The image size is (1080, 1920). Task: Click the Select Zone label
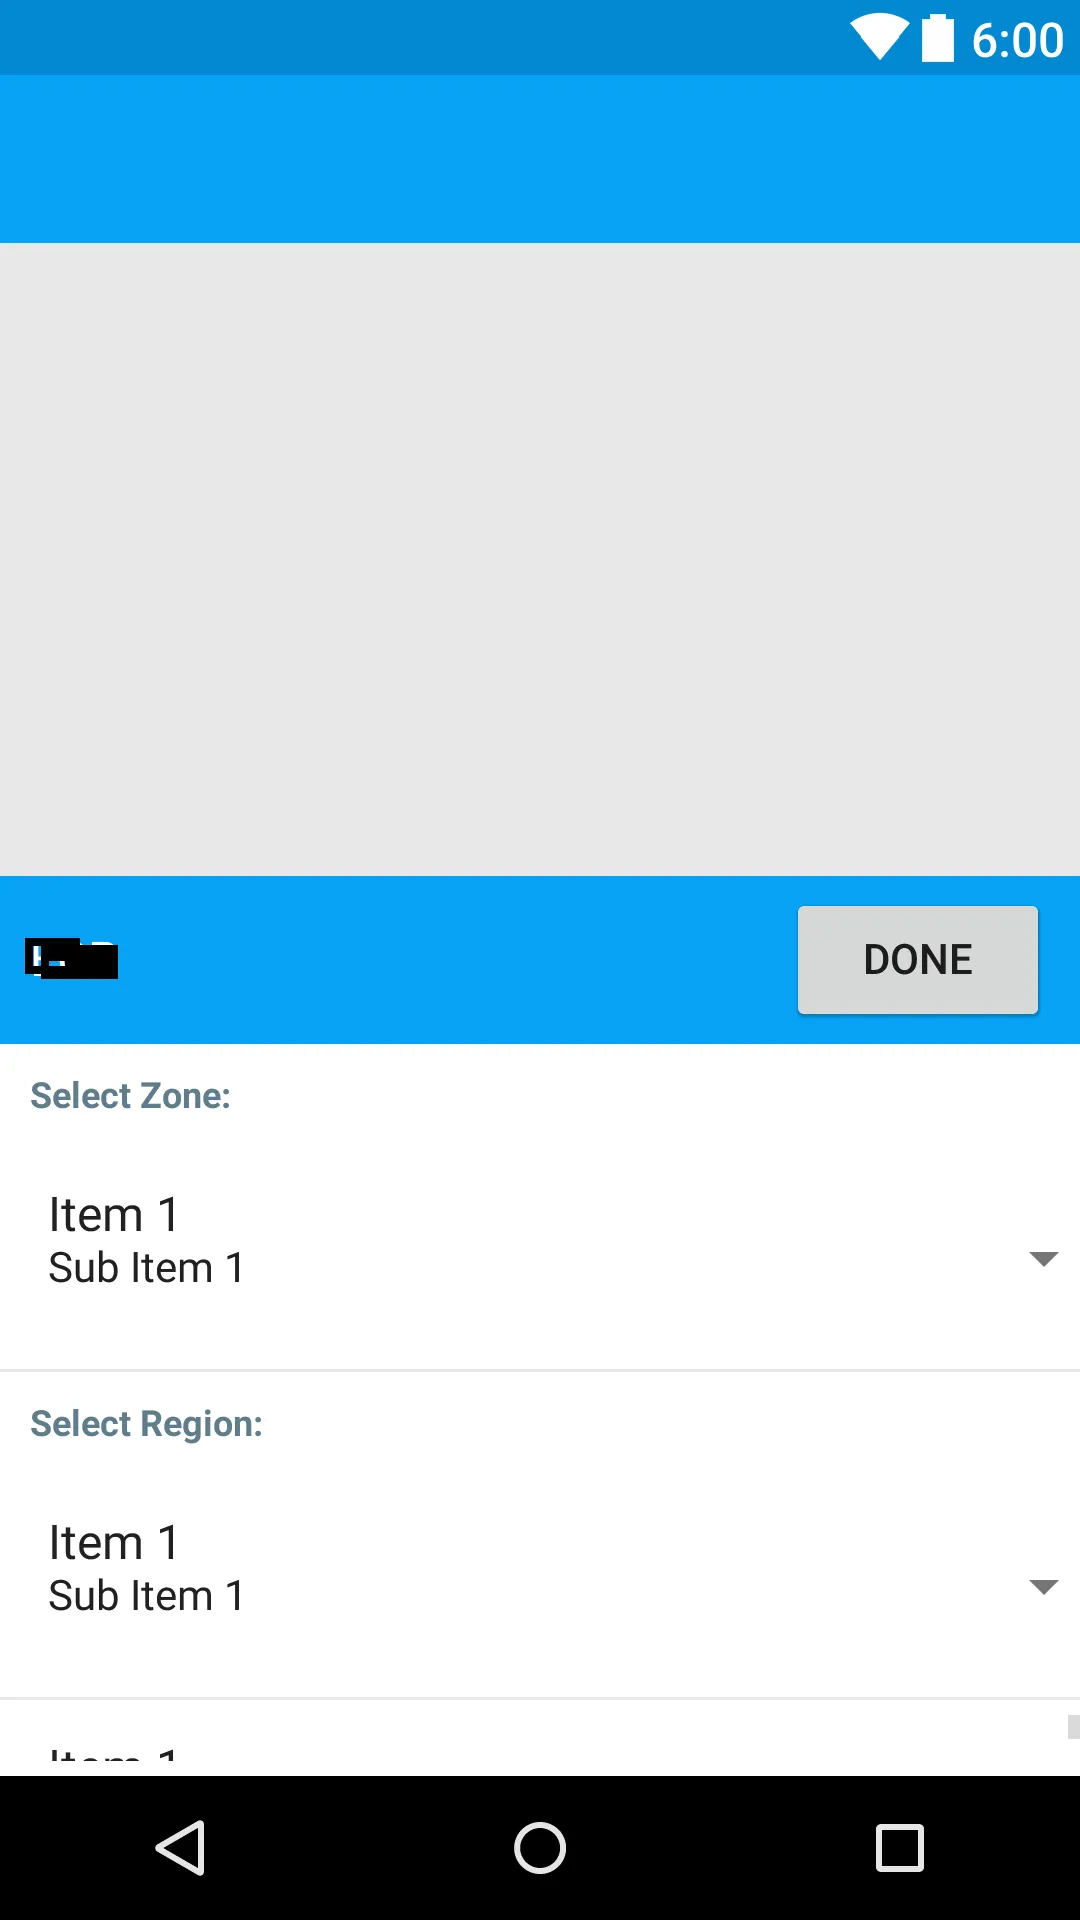click(x=131, y=1096)
